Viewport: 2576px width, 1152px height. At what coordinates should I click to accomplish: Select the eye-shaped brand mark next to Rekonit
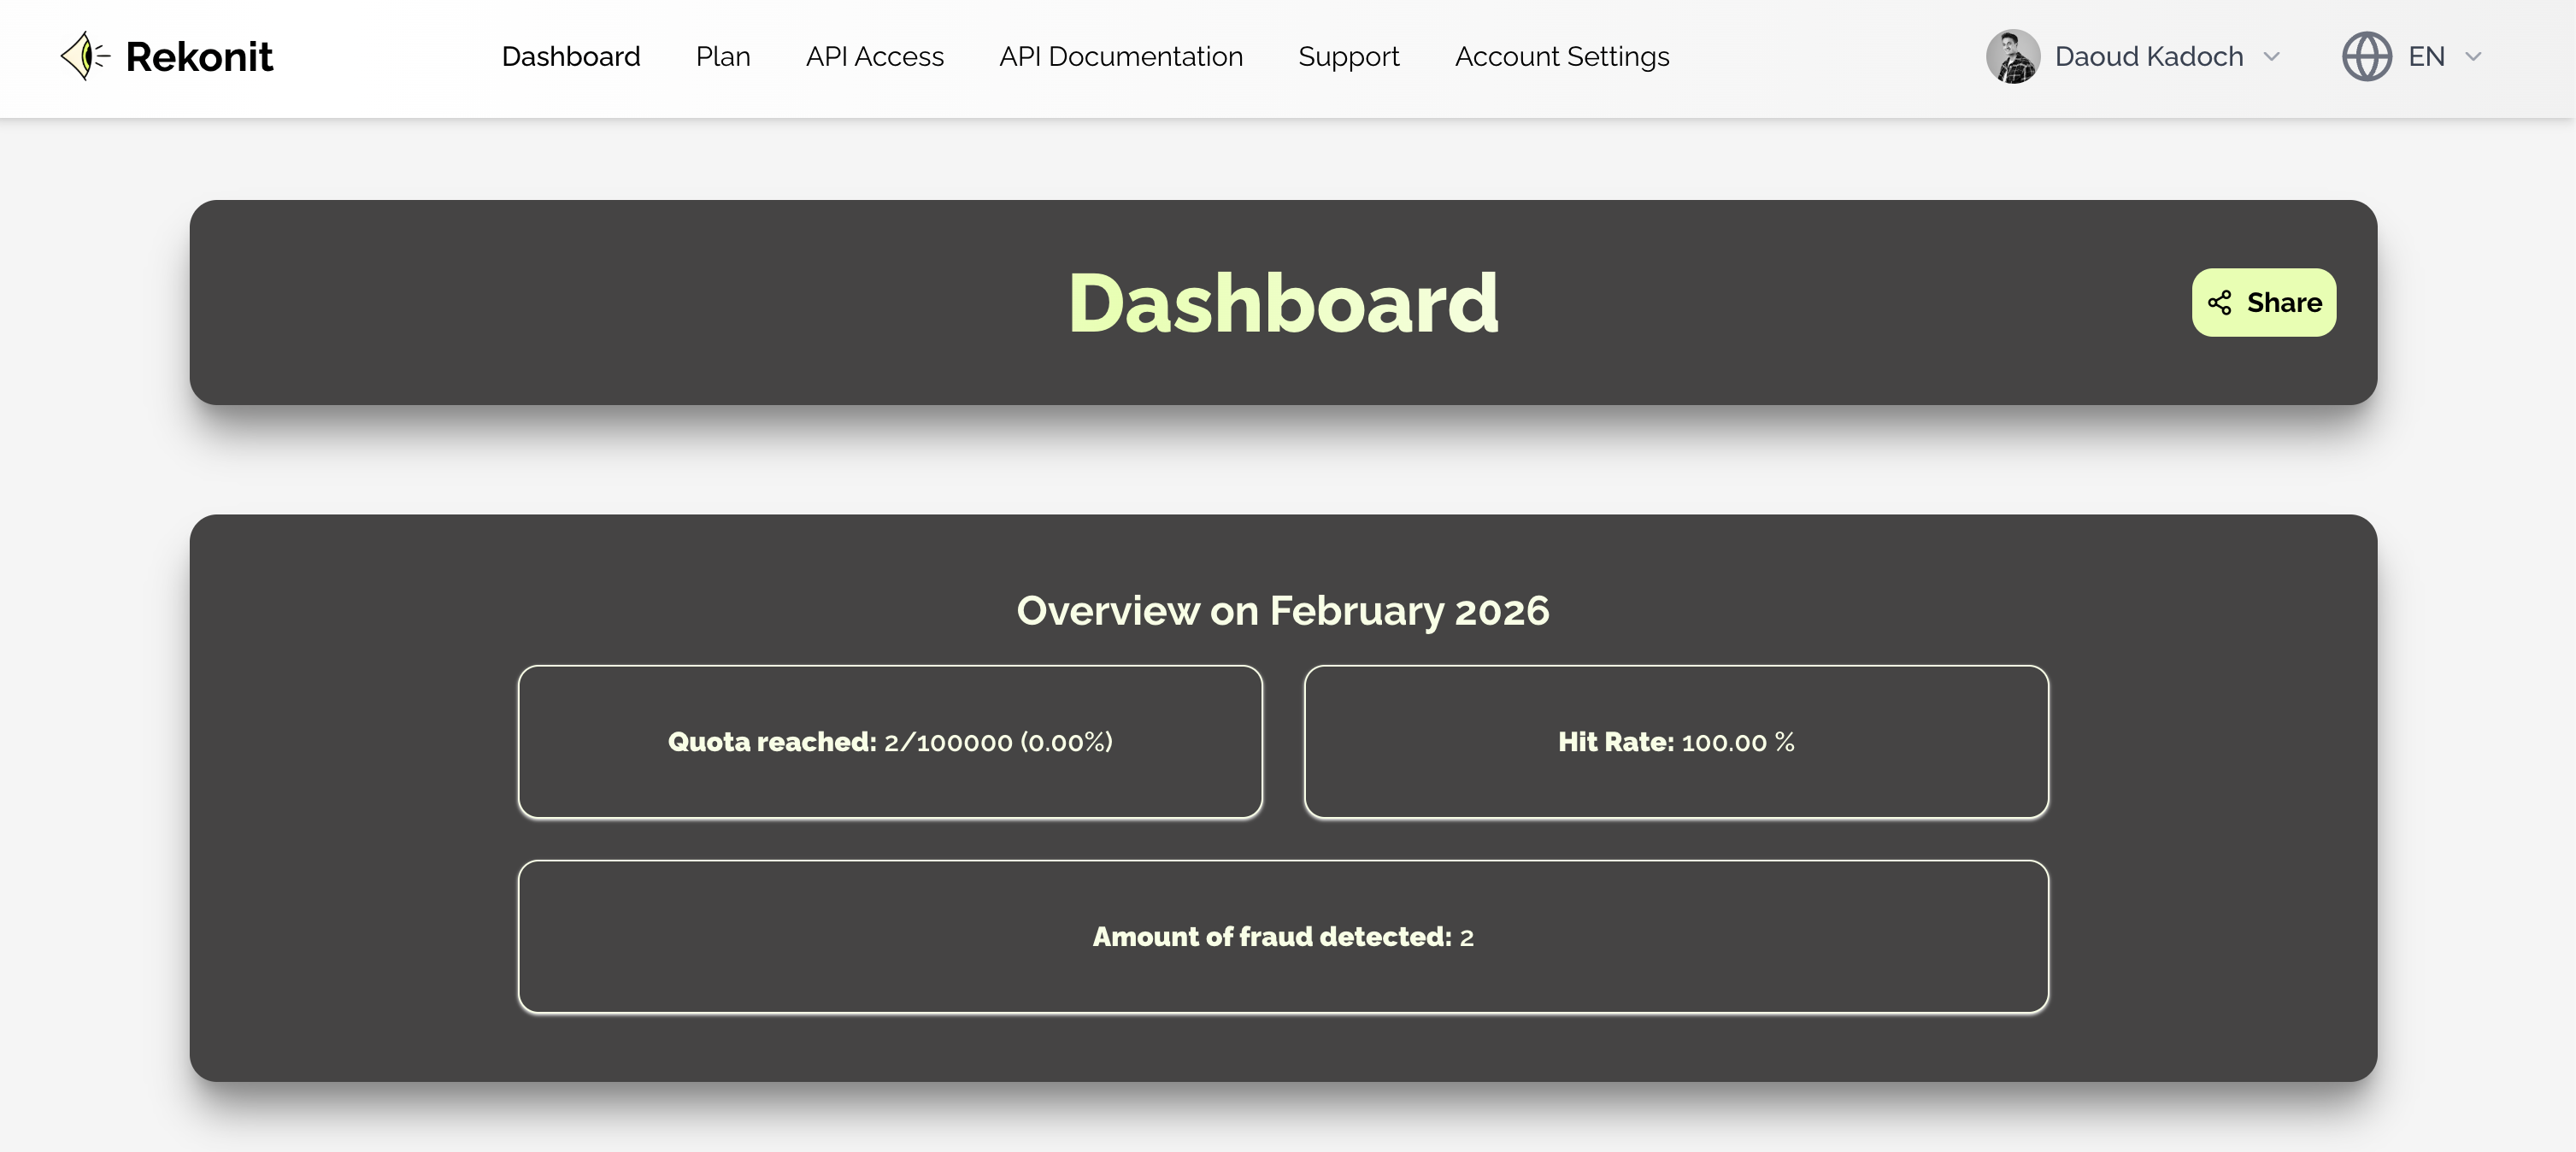[x=85, y=55]
